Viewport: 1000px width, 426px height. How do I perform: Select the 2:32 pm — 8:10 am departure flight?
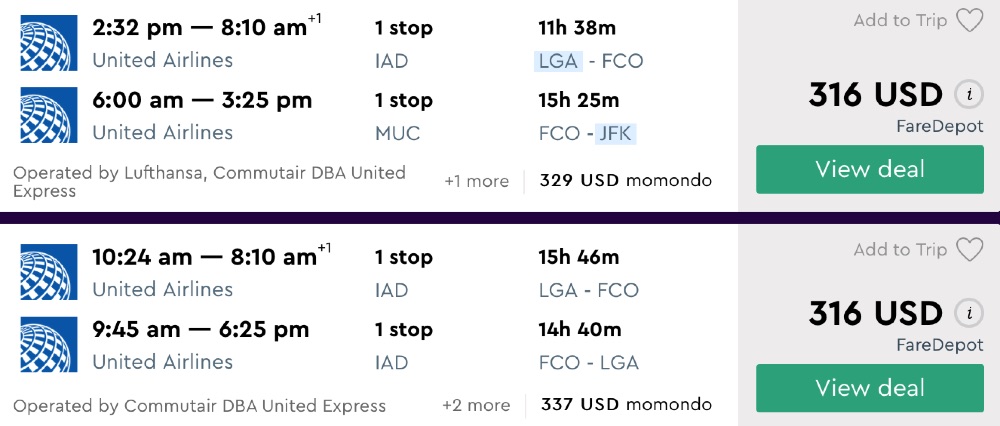pos(199,28)
